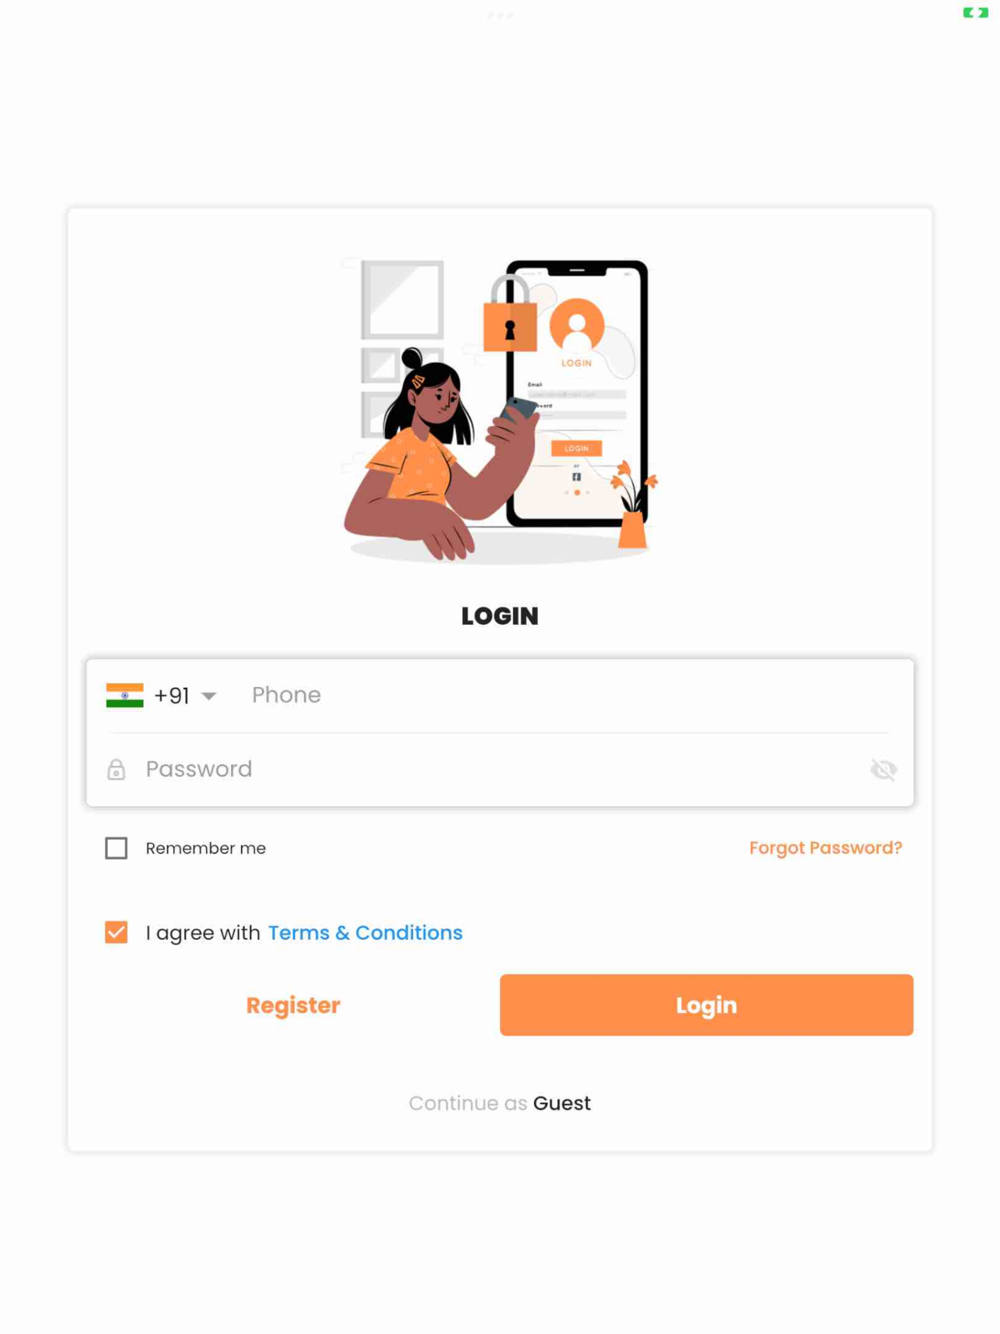Screen dimensions: 1000x1334
Task: Click the orange user avatar in illustration
Action: 577,325
